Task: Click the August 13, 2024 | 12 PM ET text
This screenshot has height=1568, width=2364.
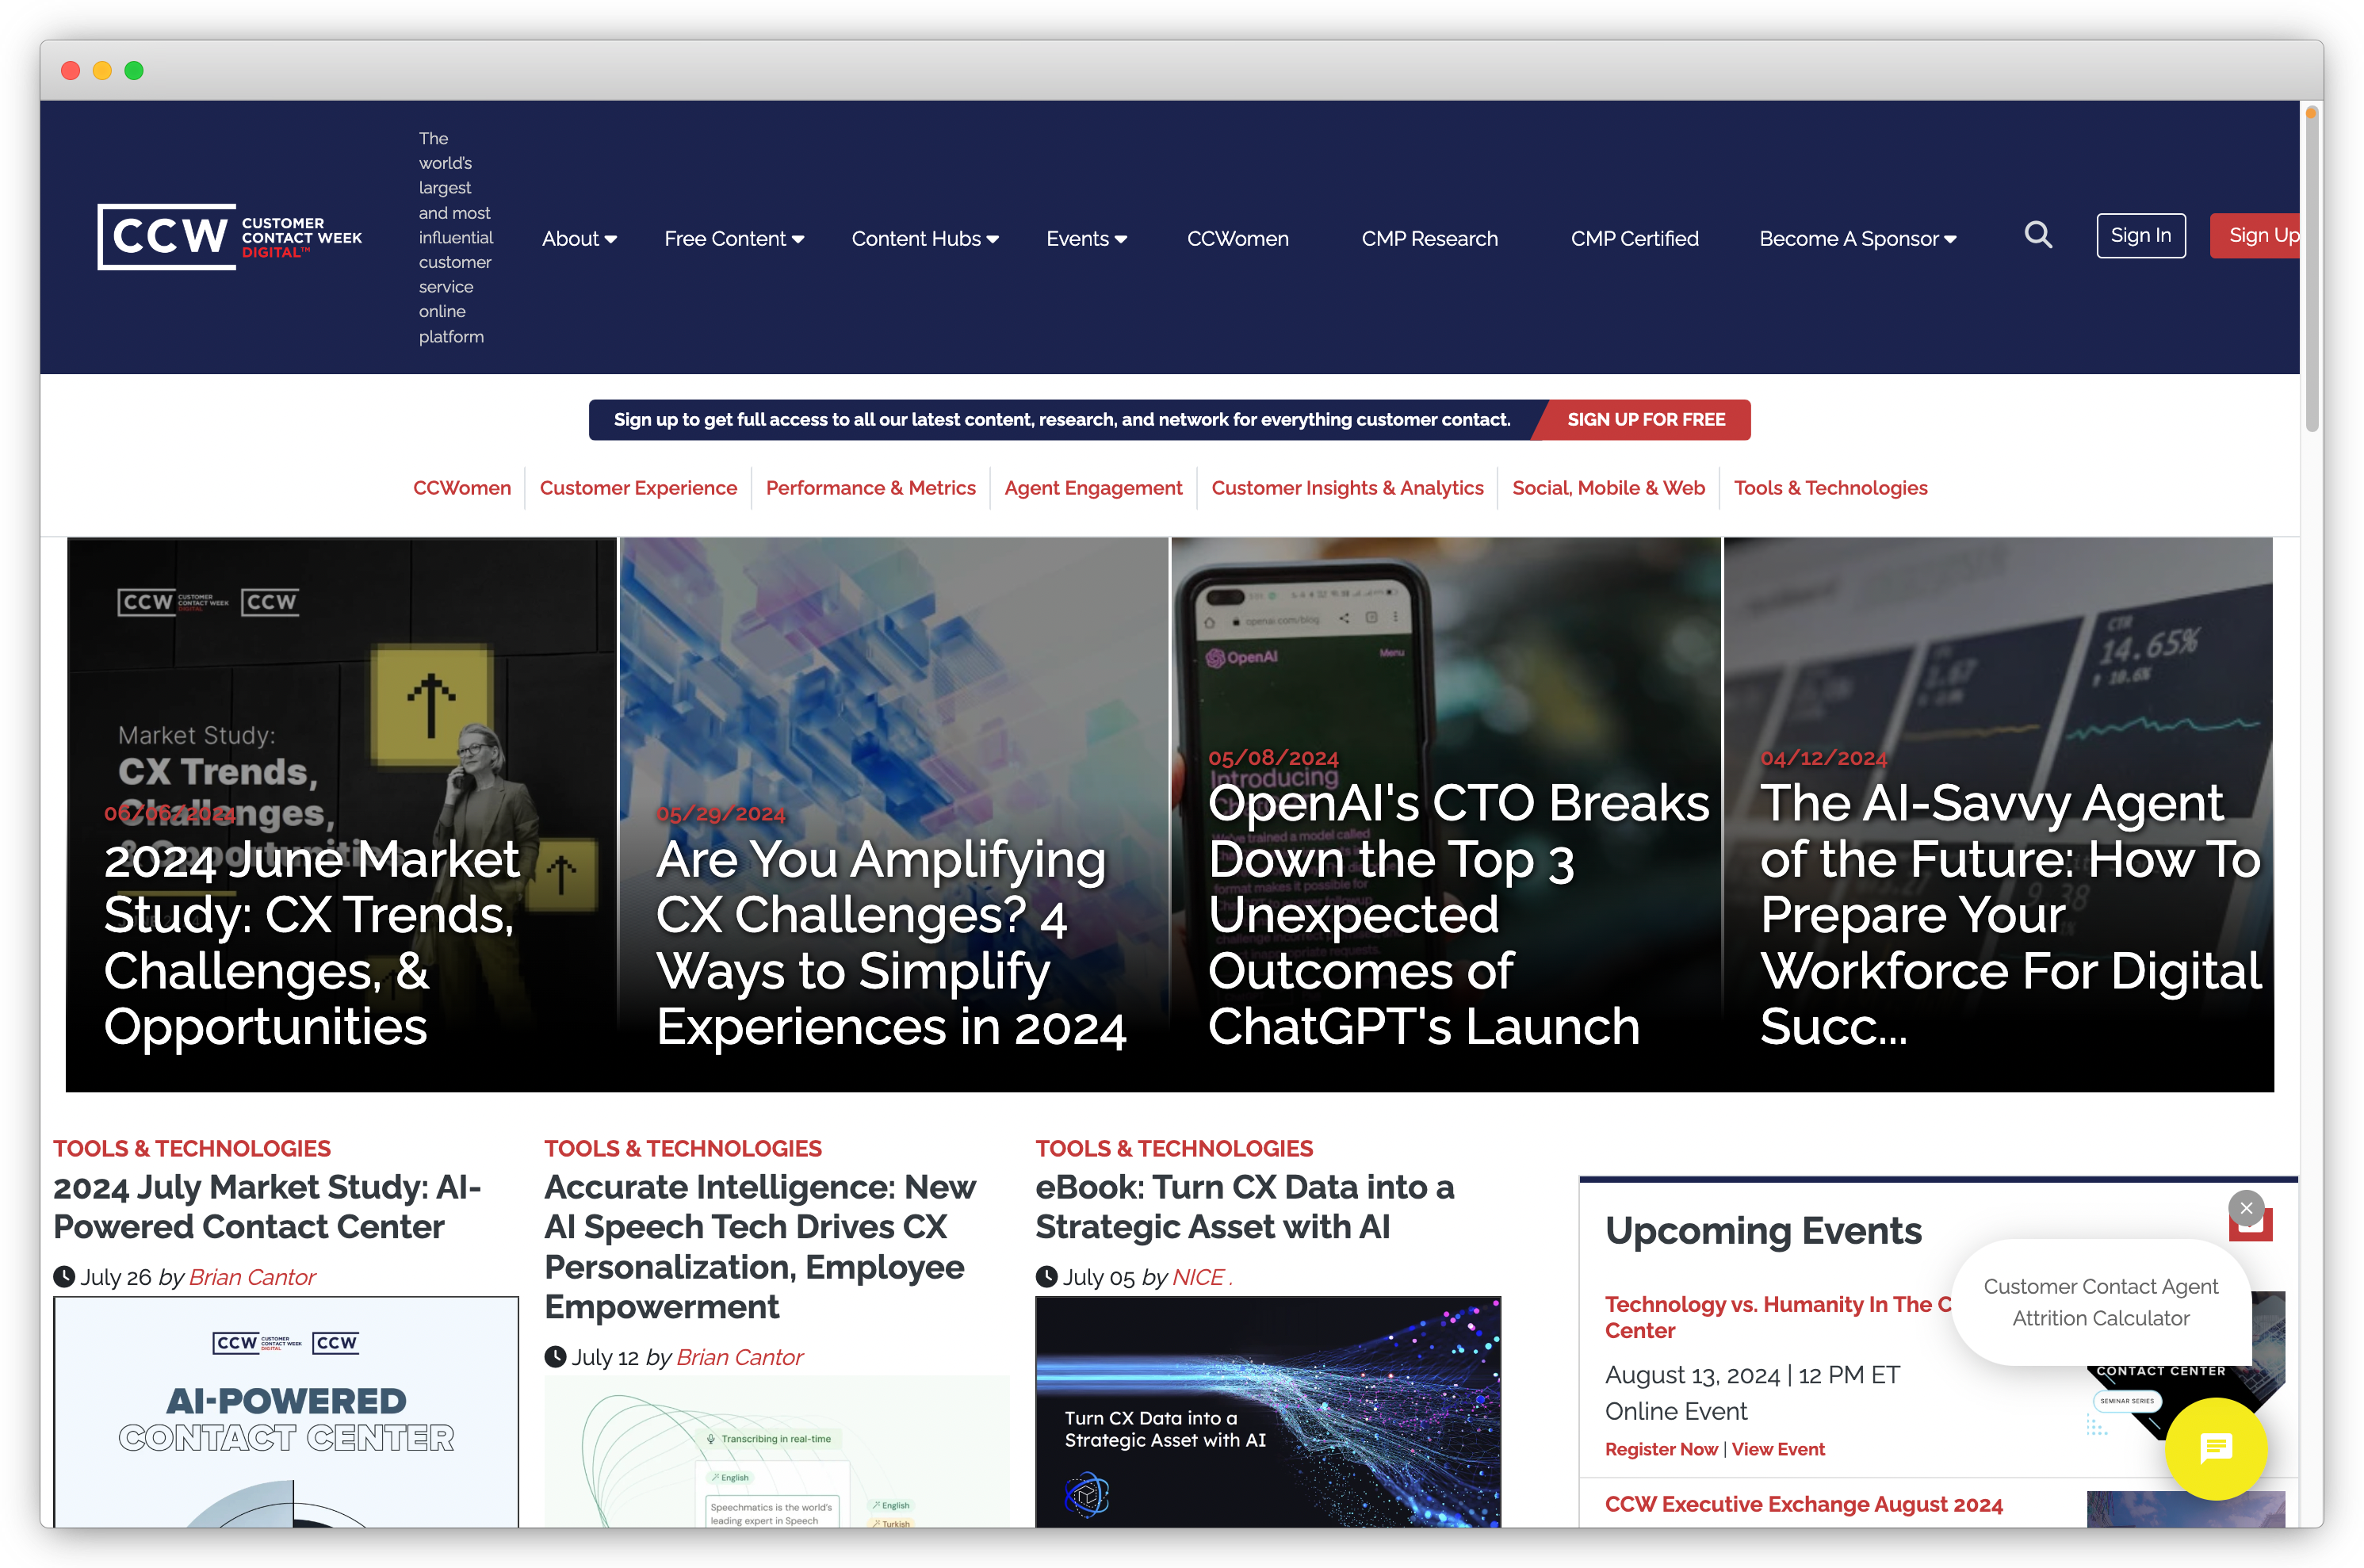Action: point(1752,1375)
